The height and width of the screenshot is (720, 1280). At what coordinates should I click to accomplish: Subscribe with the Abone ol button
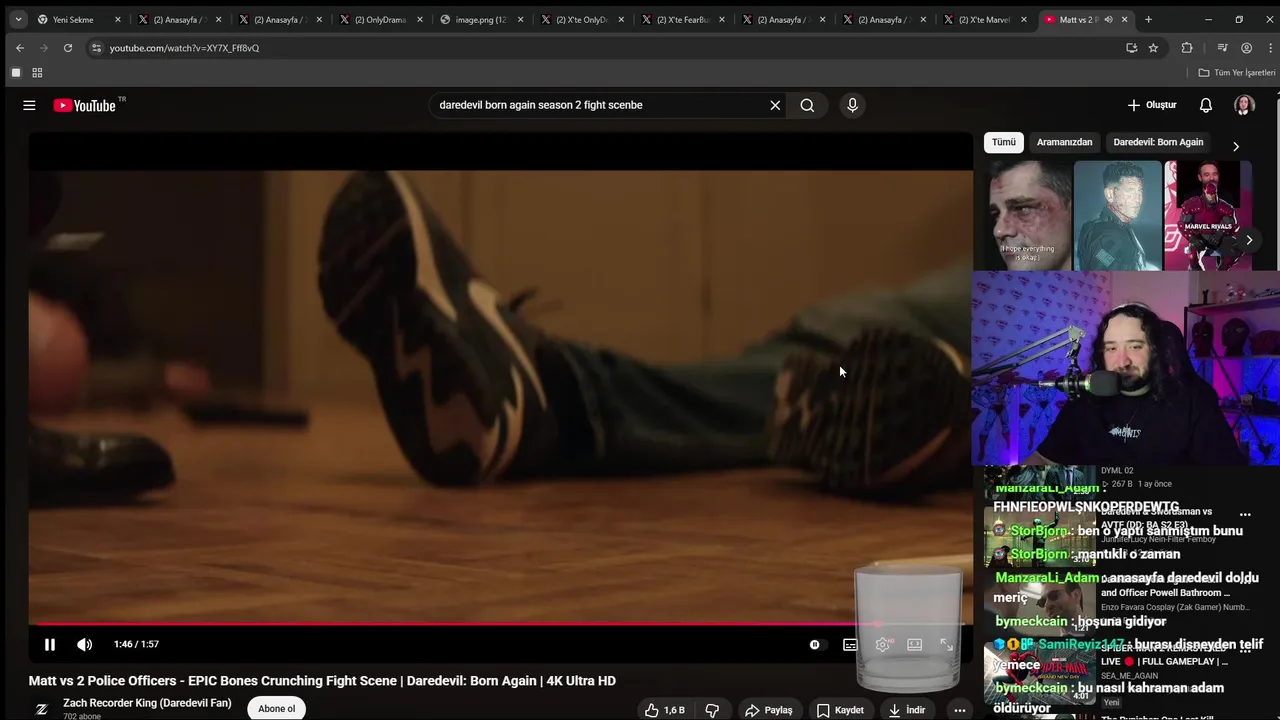tap(276, 709)
